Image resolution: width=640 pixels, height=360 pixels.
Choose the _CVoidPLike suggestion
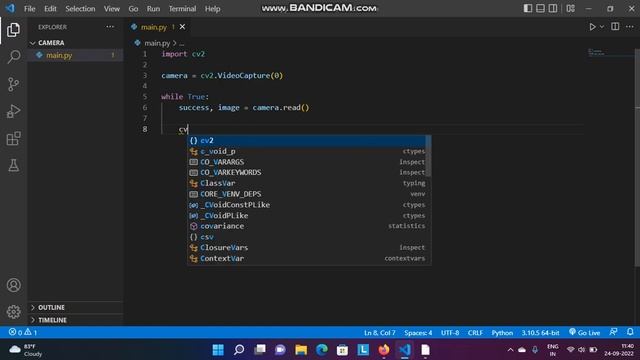[306, 216]
